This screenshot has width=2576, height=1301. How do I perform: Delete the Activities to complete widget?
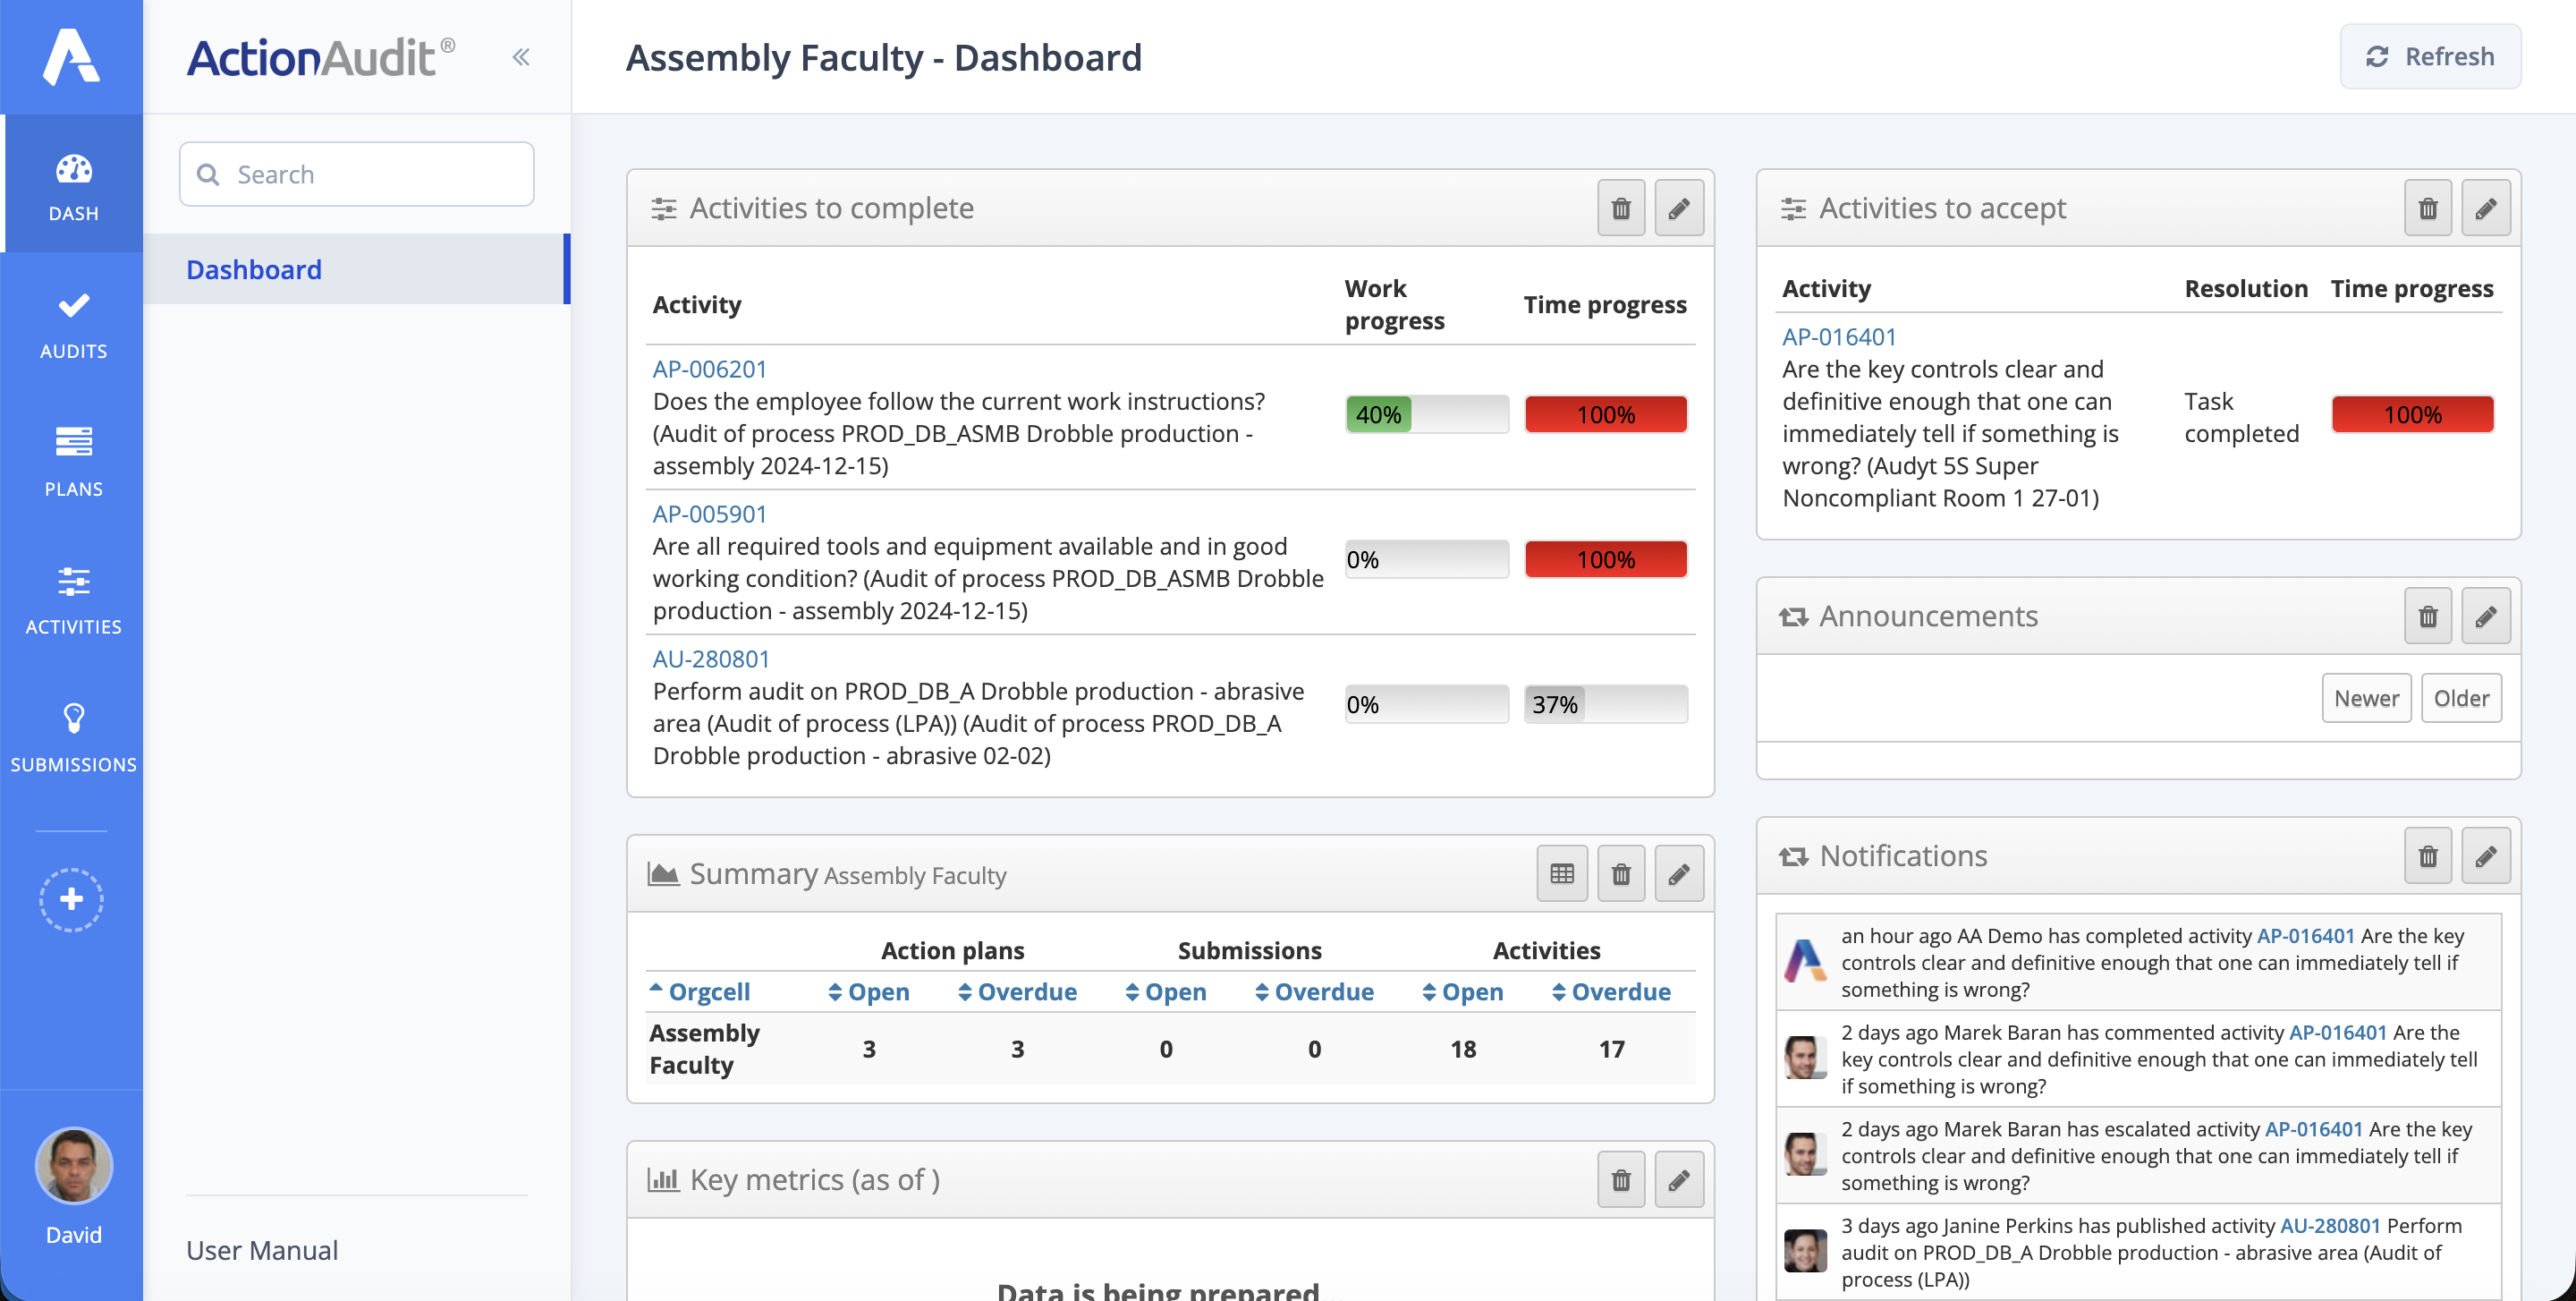tap(1620, 208)
